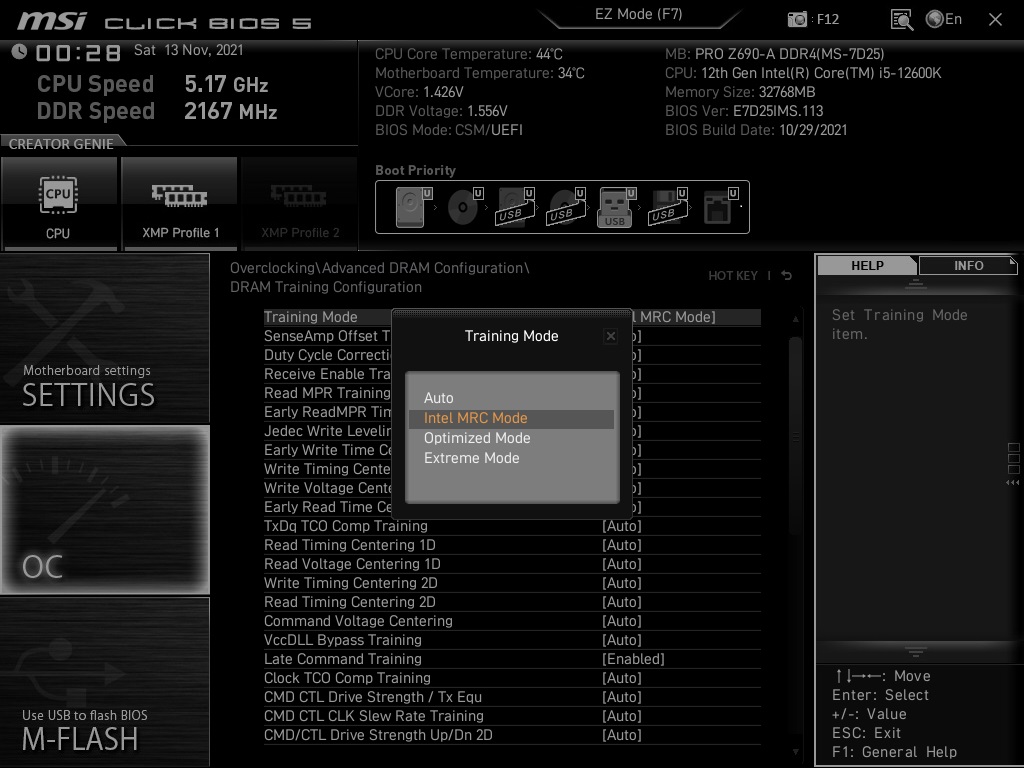This screenshot has width=1024, height=768.
Task: Open Write Timing Centering 2D value
Action: point(622,583)
